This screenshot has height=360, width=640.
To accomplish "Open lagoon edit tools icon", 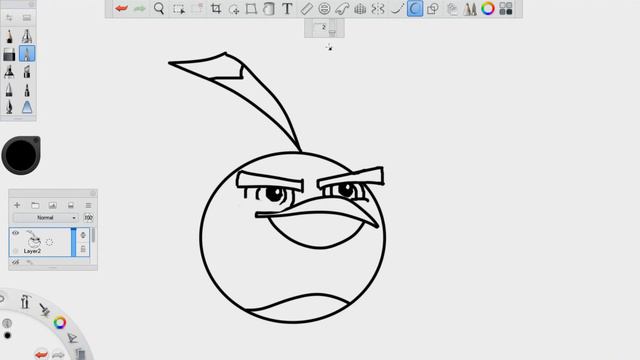I will point(72,338).
